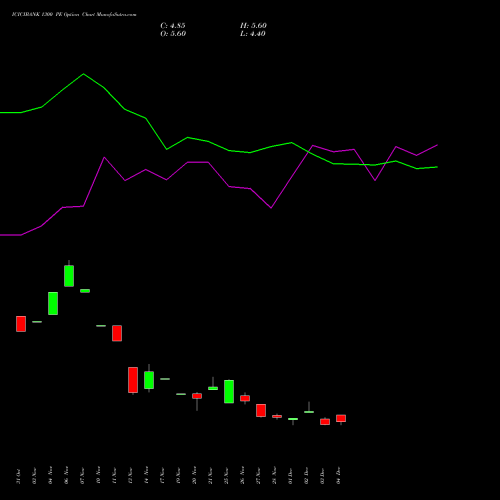This screenshot has width=500, height=500.
Task: Click the '26 Nov' date label
Action: (242, 476)
